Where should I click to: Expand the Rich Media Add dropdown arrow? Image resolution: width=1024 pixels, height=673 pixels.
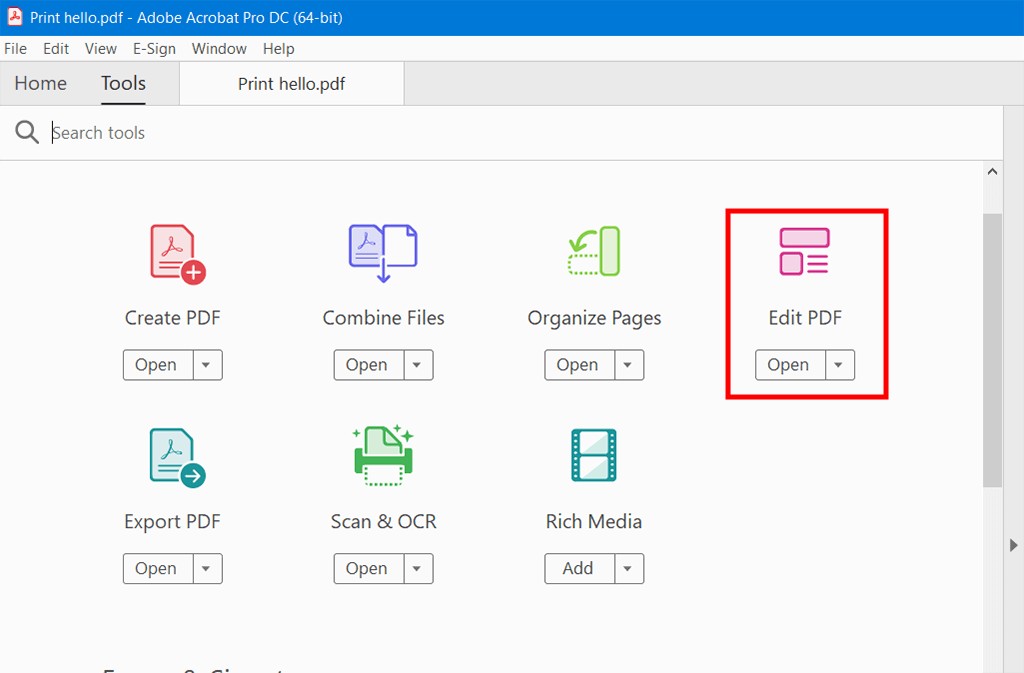pos(628,569)
